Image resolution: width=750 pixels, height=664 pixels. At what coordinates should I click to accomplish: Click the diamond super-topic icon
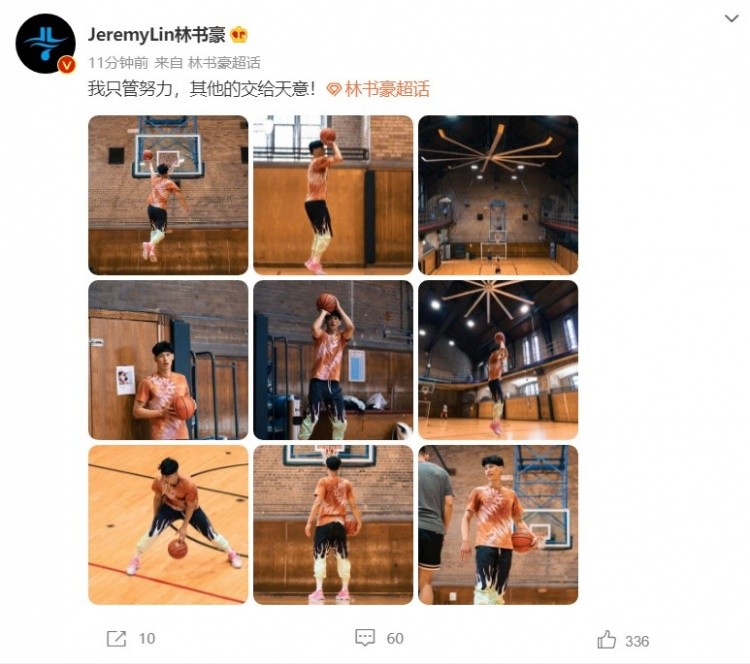(334, 89)
